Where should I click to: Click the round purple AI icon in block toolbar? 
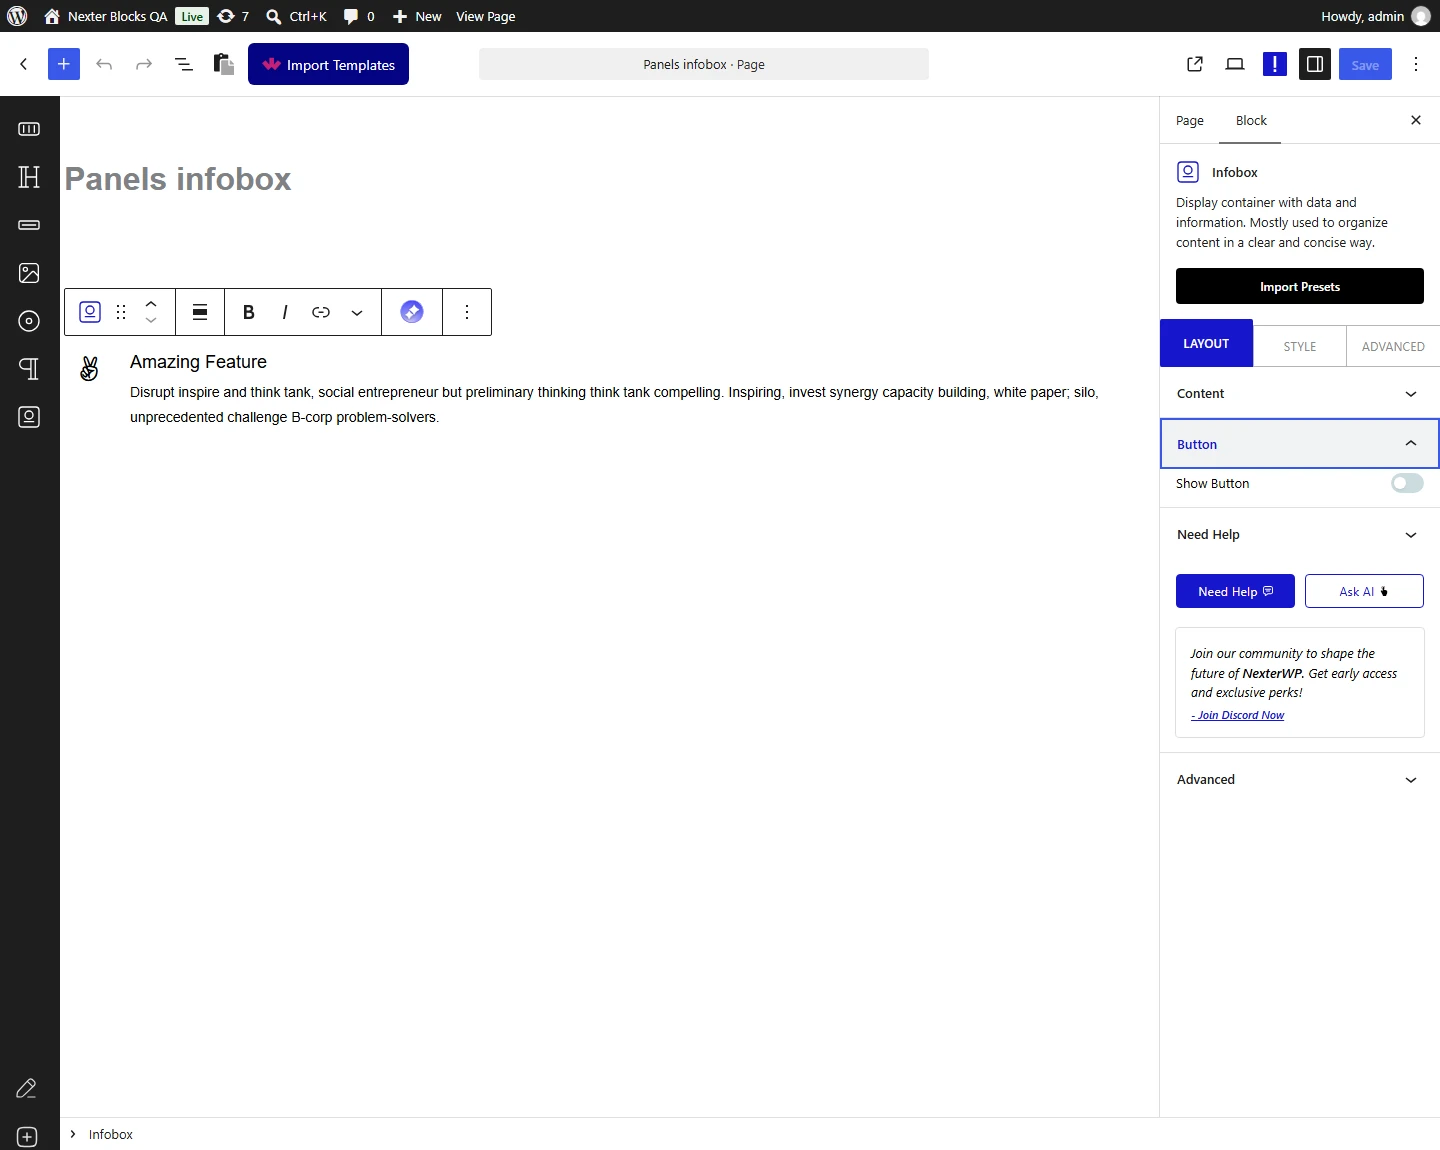click(x=412, y=312)
